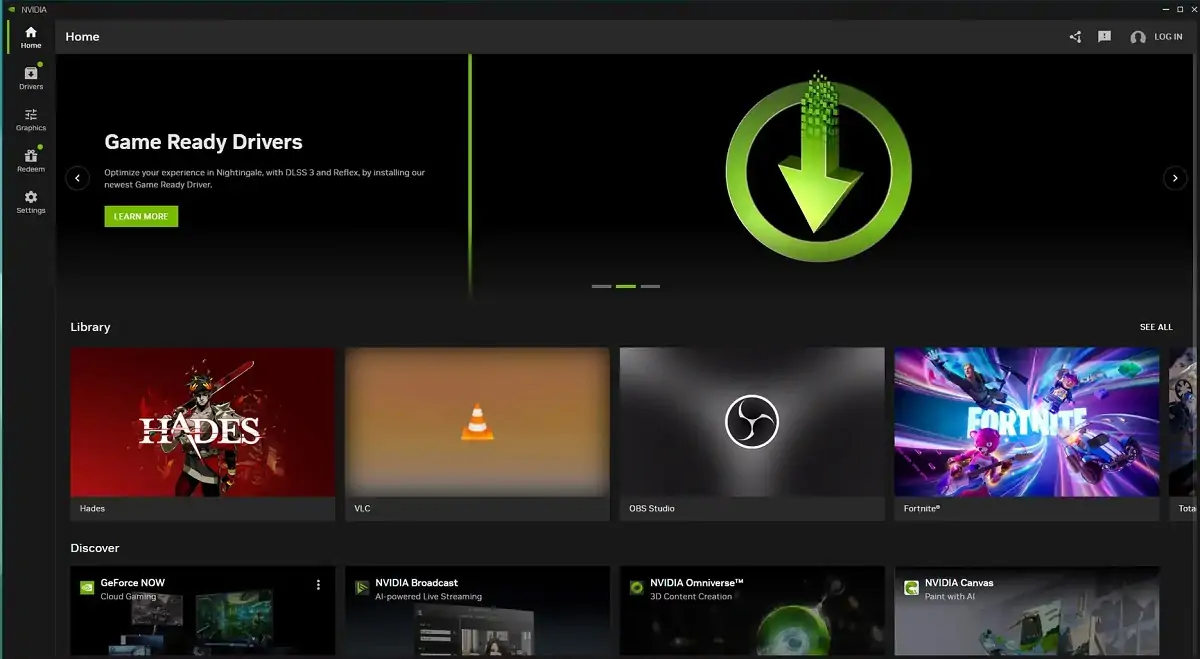
Task: Click the NVIDIA Broadcast logo icon
Action: (x=362, y=588)
